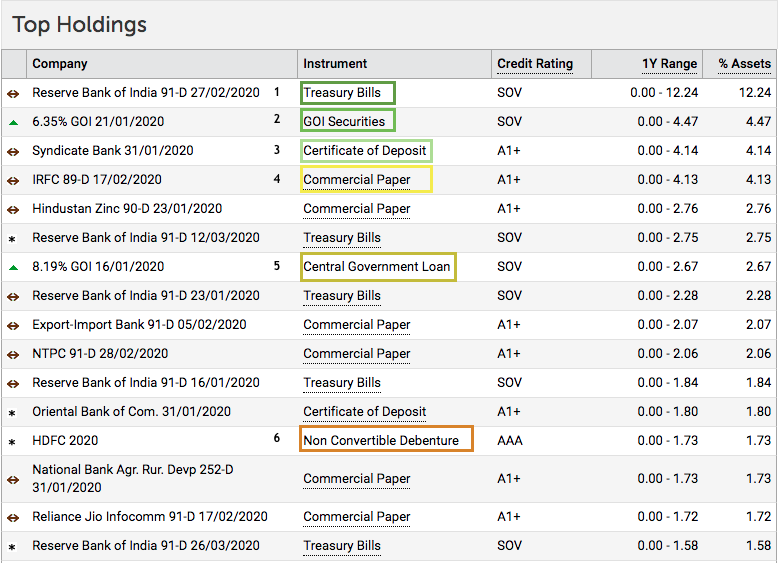
Task: Select company IRFC 89-D 17/02/2020
Action: coord(97,180)
